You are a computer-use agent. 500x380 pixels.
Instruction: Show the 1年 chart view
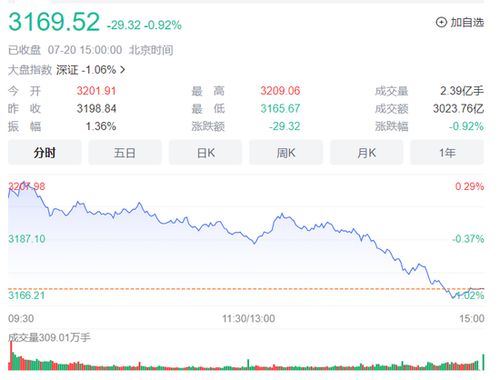447,153
